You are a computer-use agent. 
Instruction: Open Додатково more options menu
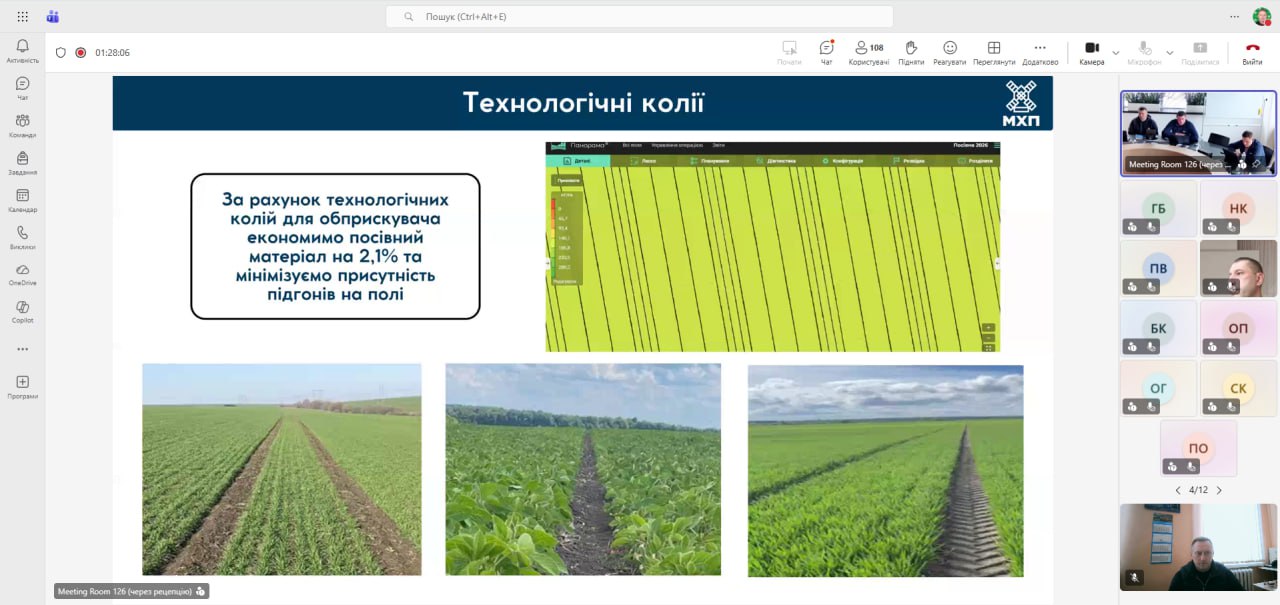[1039, 52]
